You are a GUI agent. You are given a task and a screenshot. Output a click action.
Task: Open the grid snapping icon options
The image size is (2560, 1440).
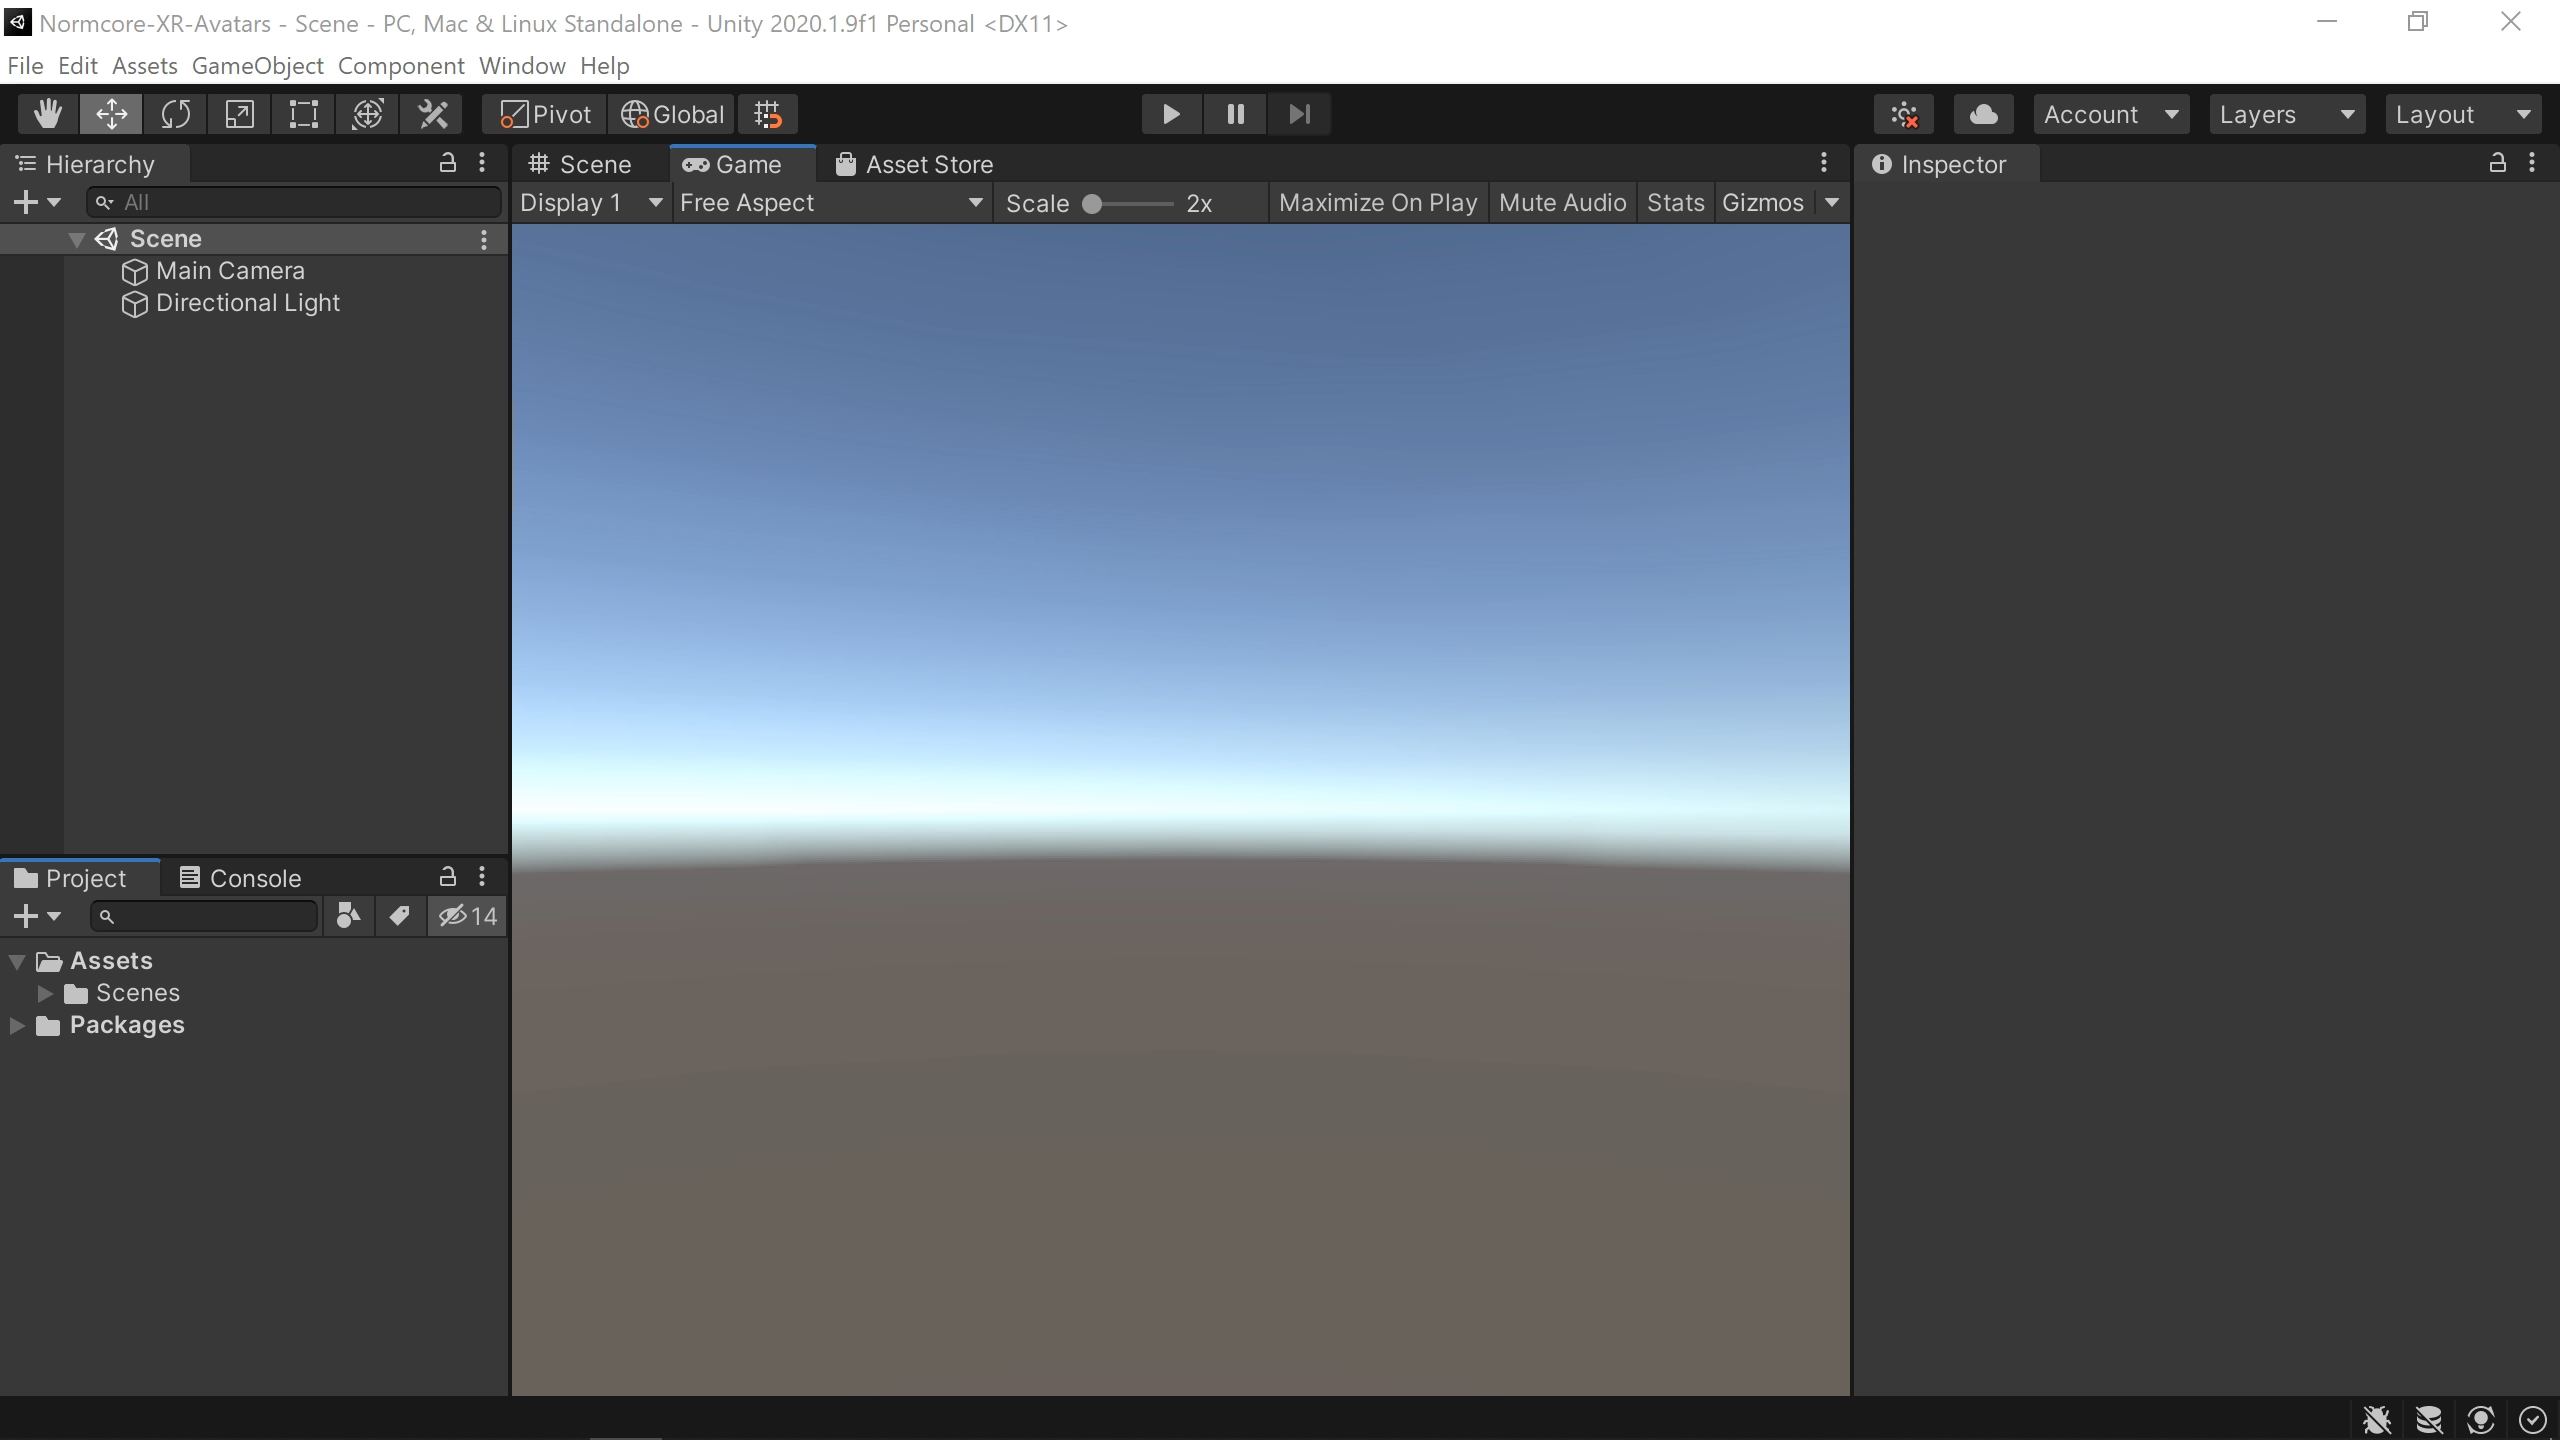coord(768,113)
